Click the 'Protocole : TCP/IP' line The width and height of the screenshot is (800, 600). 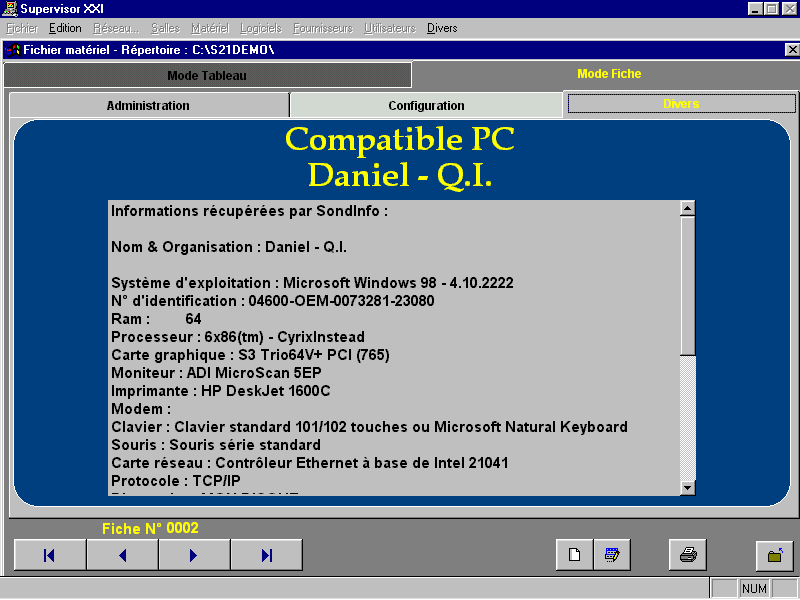tap(176, 481)
